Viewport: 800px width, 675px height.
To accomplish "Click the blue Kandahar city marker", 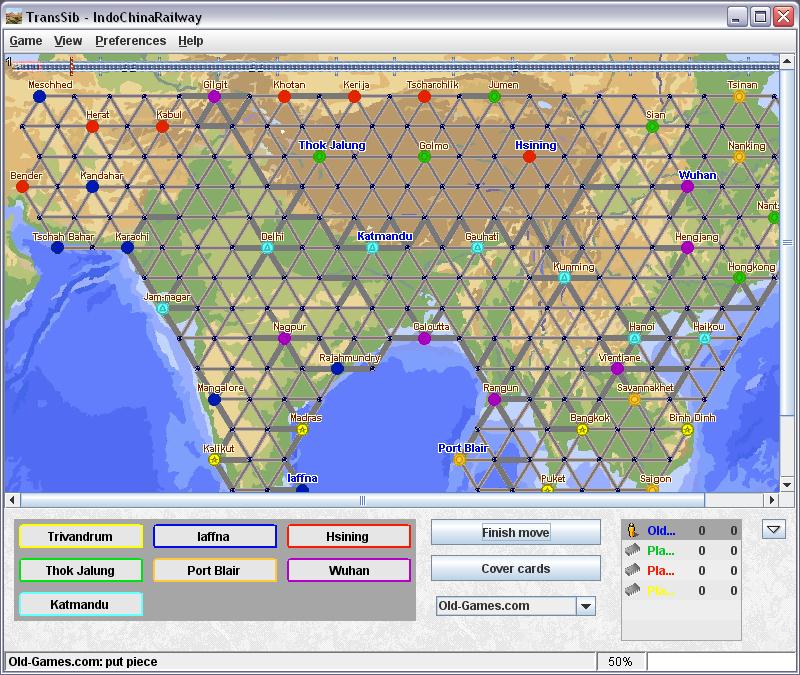I will 92,187.
